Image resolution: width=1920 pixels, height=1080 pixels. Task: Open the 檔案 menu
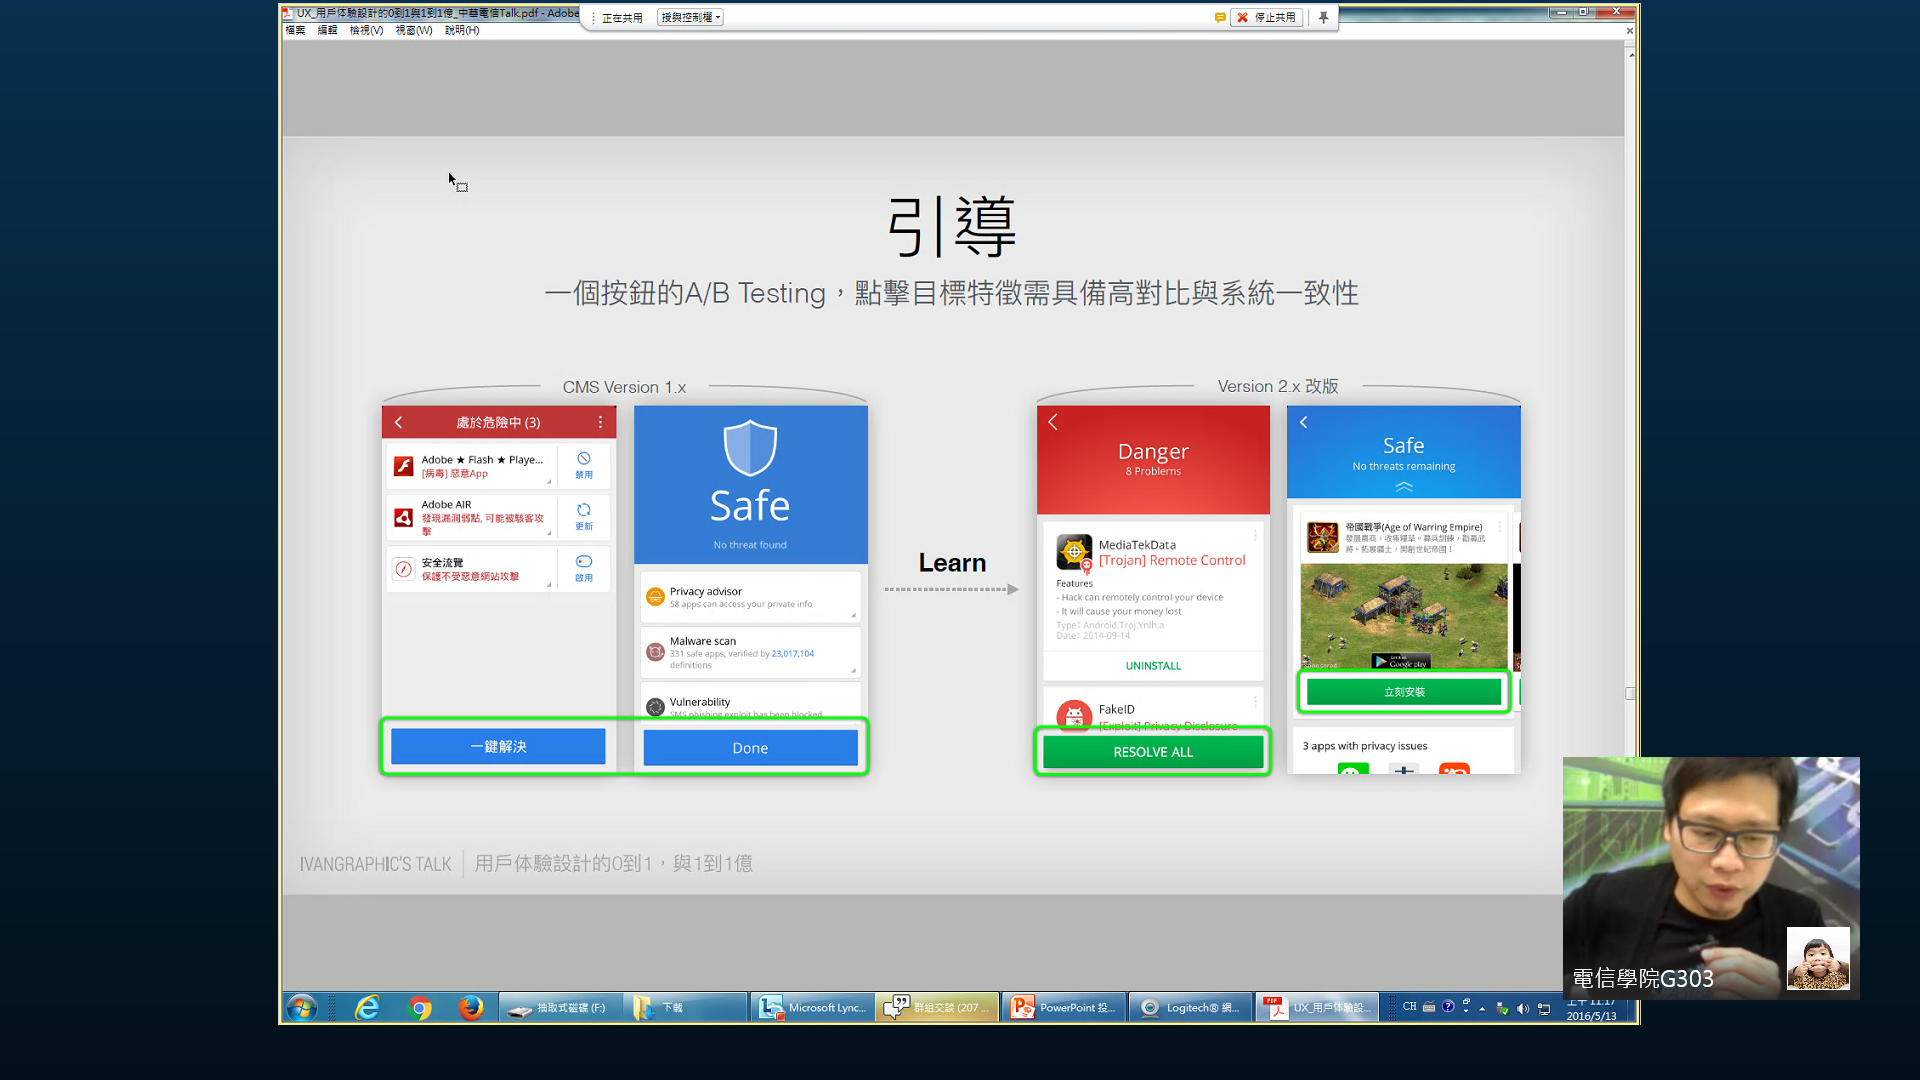click(x=295, y=30)
